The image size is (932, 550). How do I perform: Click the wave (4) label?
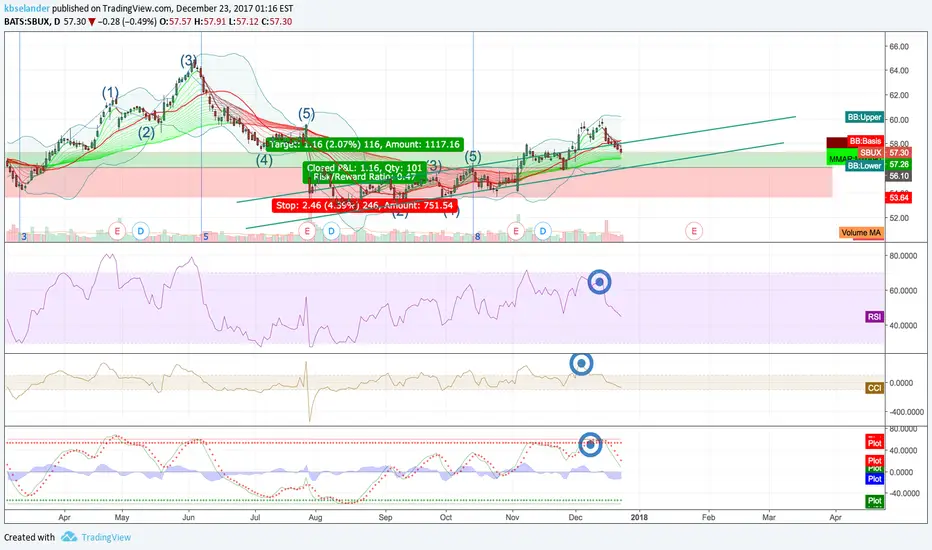pos(264,160)
